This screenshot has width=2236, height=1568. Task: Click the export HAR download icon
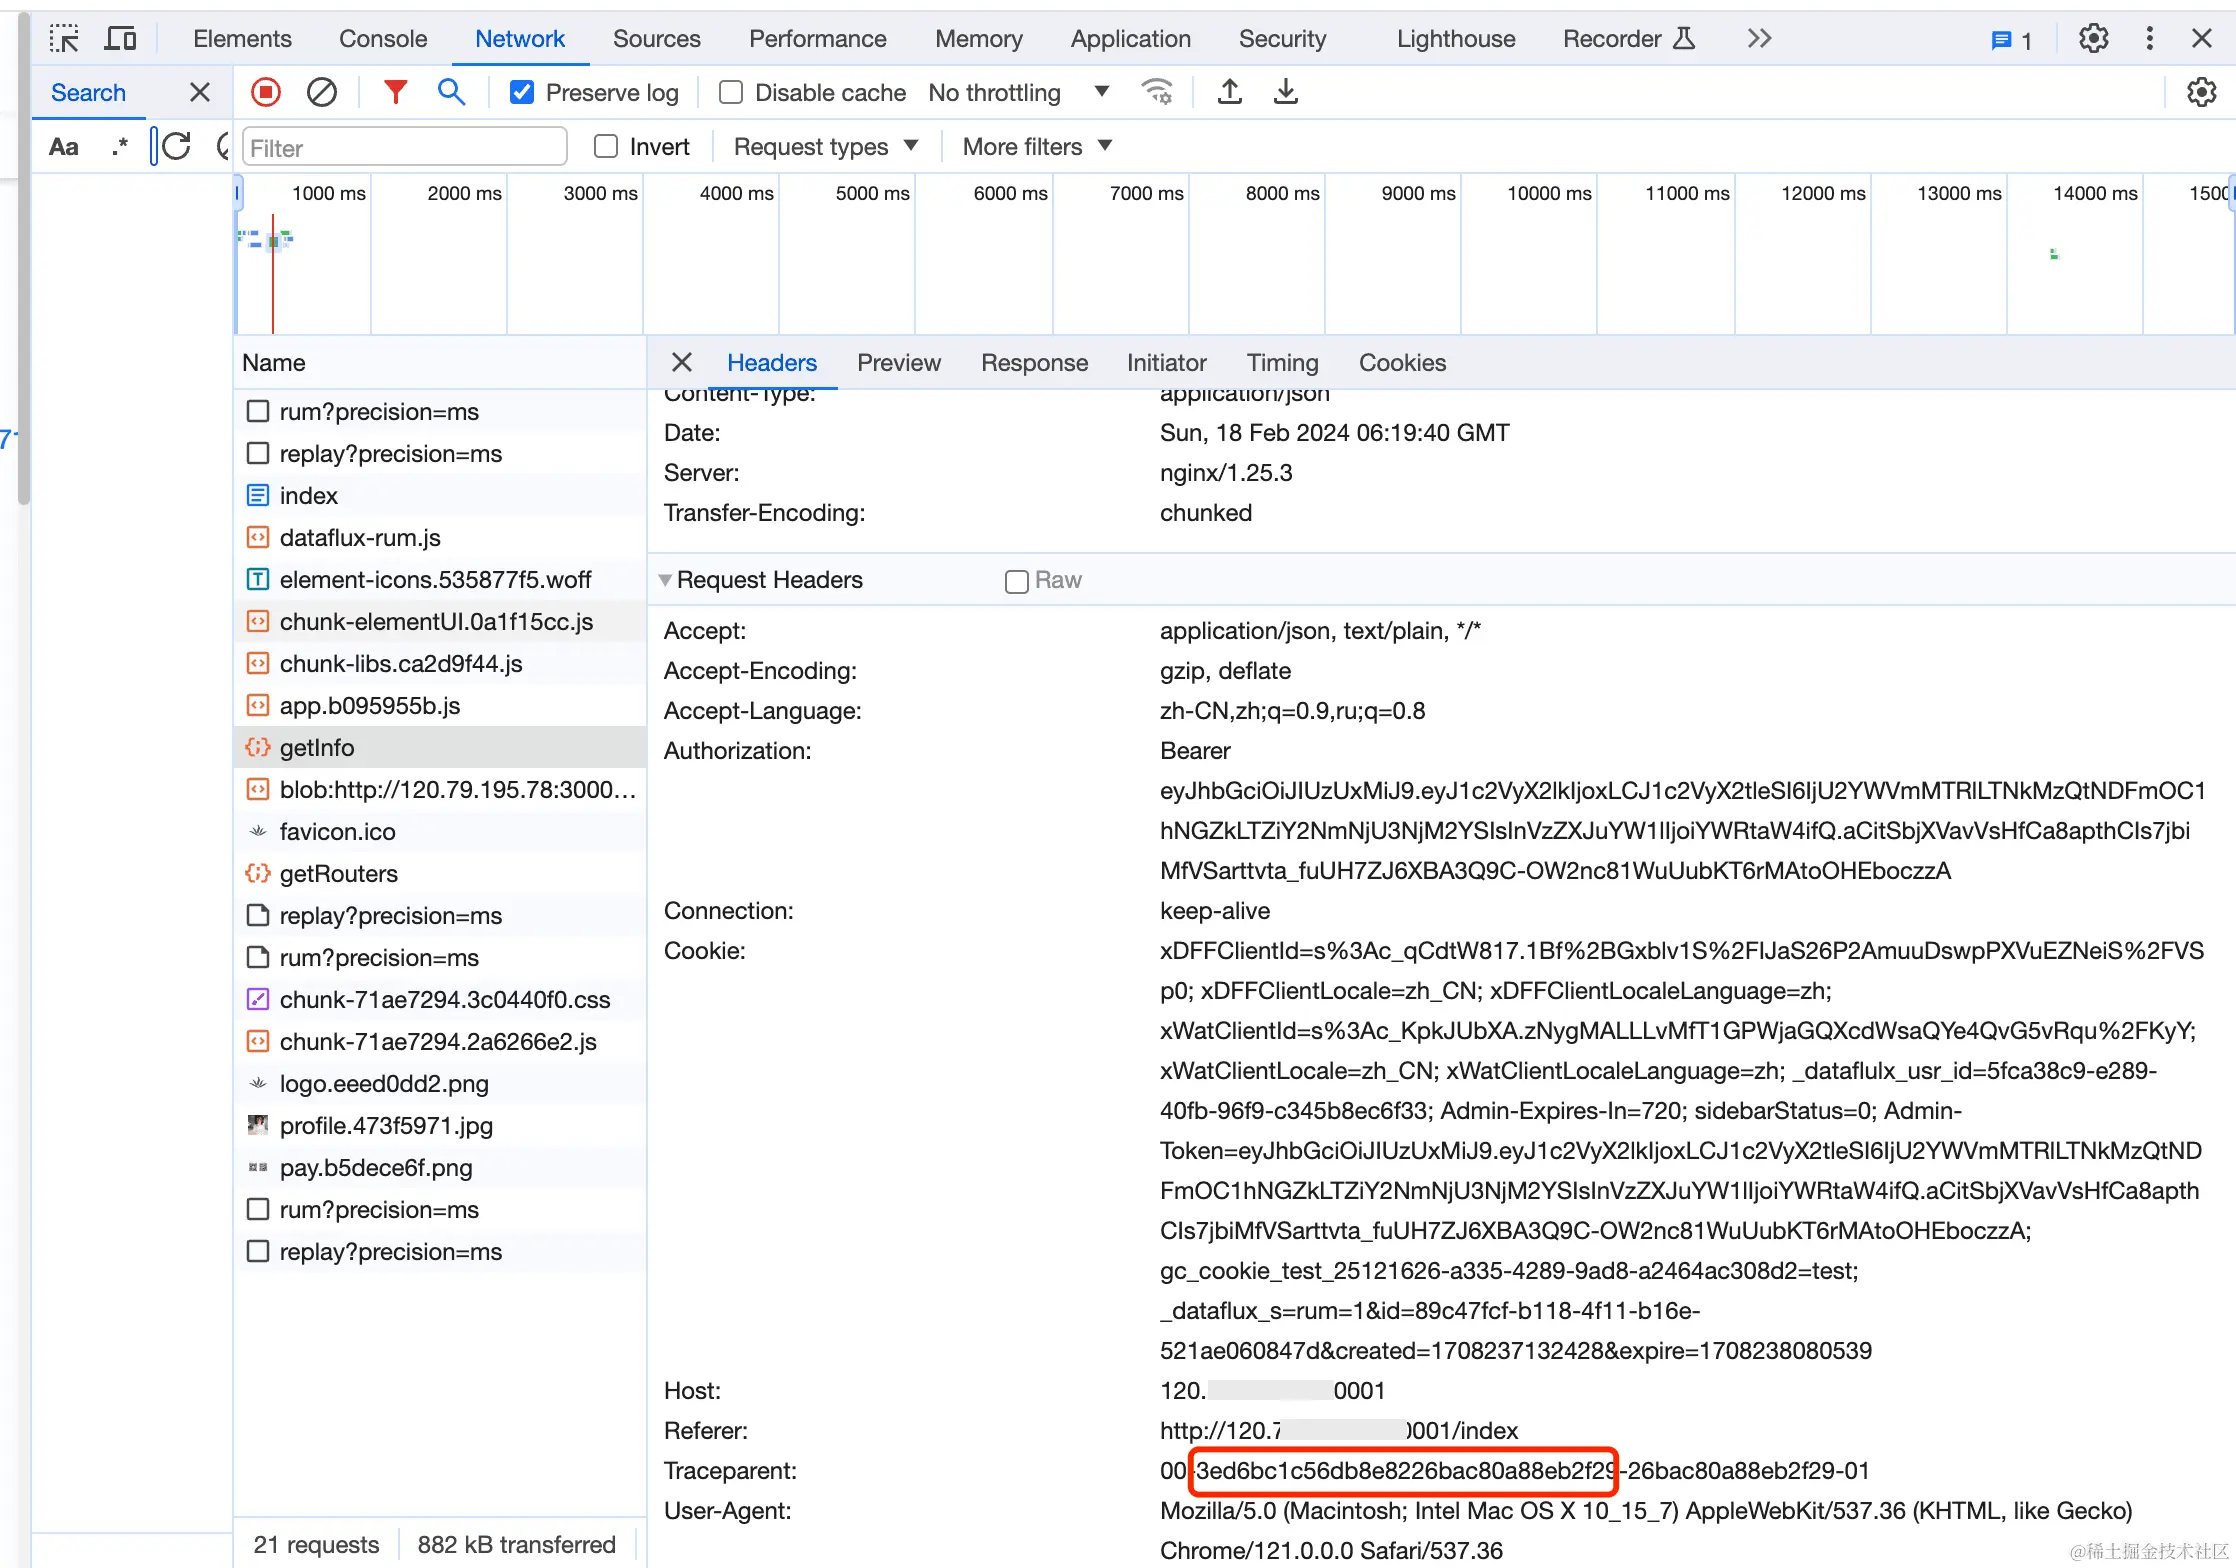1286,92
